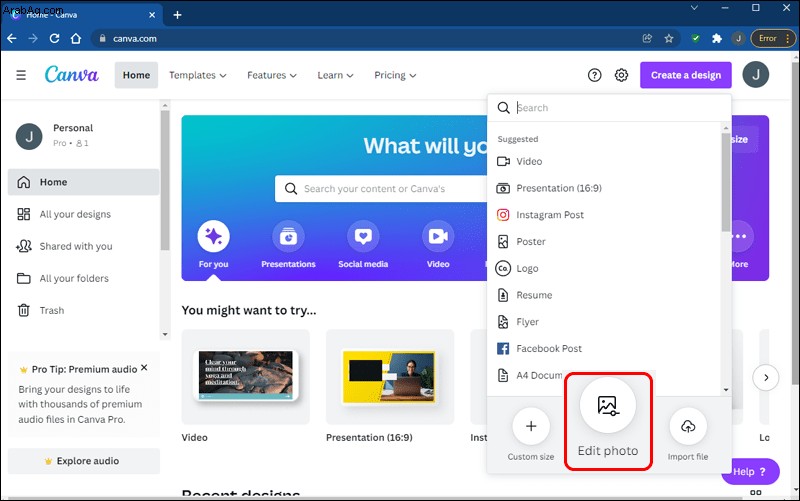This screenshot has height=501, width=800.
Task: Open the Presentation (16:9) thumbnail
Action: click(390, 377)
